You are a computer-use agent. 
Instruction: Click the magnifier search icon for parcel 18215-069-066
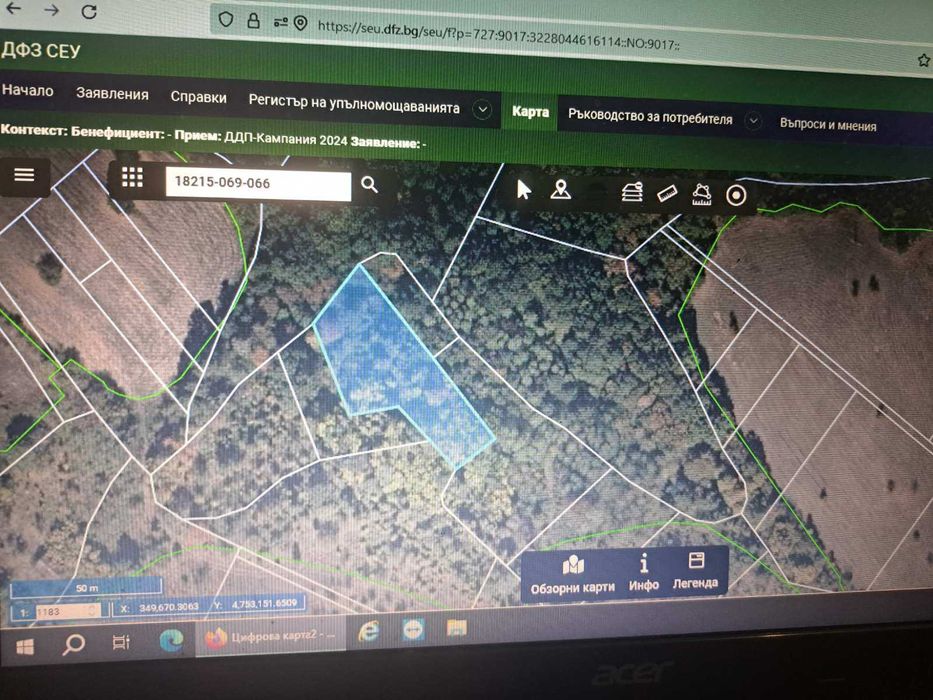(369, 185)
